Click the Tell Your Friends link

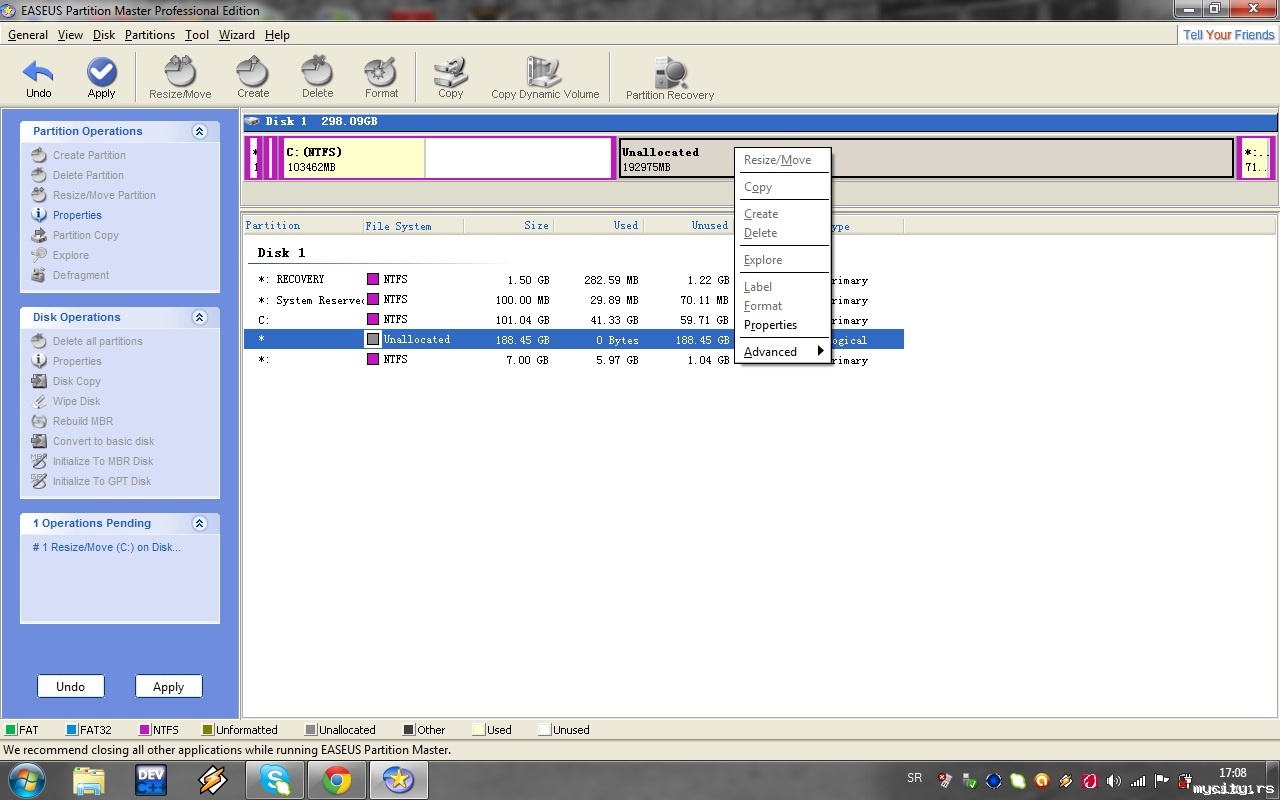(x=1228, y=35)
